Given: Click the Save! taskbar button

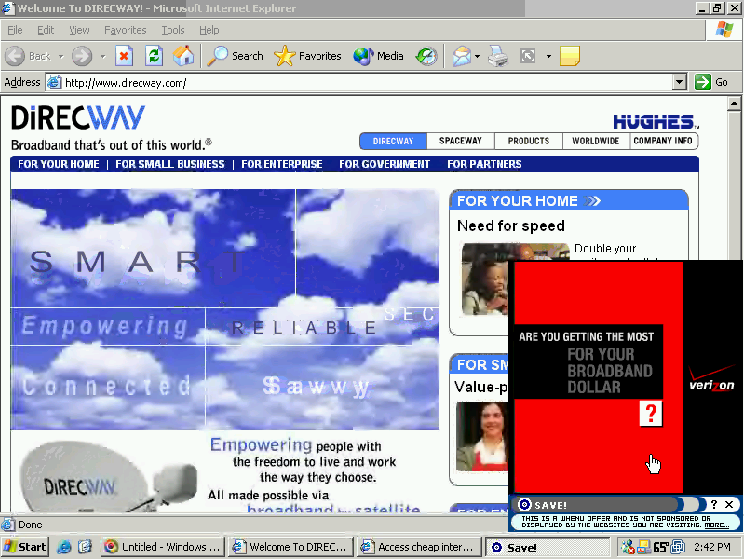Looking at the screenshot, I should point(548,547).
